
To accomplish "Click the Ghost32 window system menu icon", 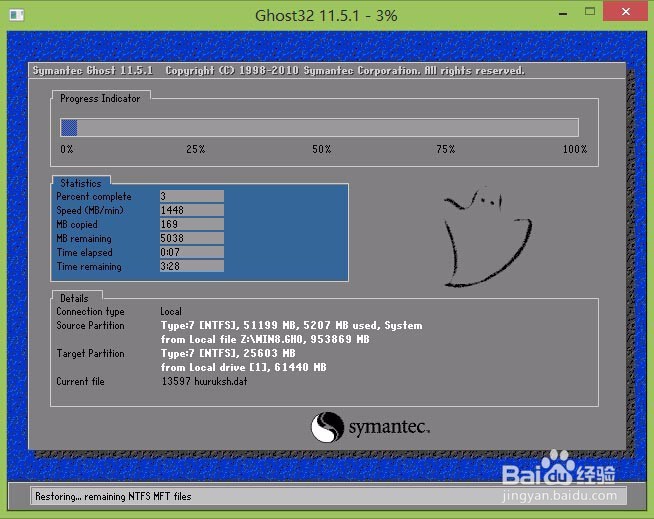I will click(x=17, y=15).
